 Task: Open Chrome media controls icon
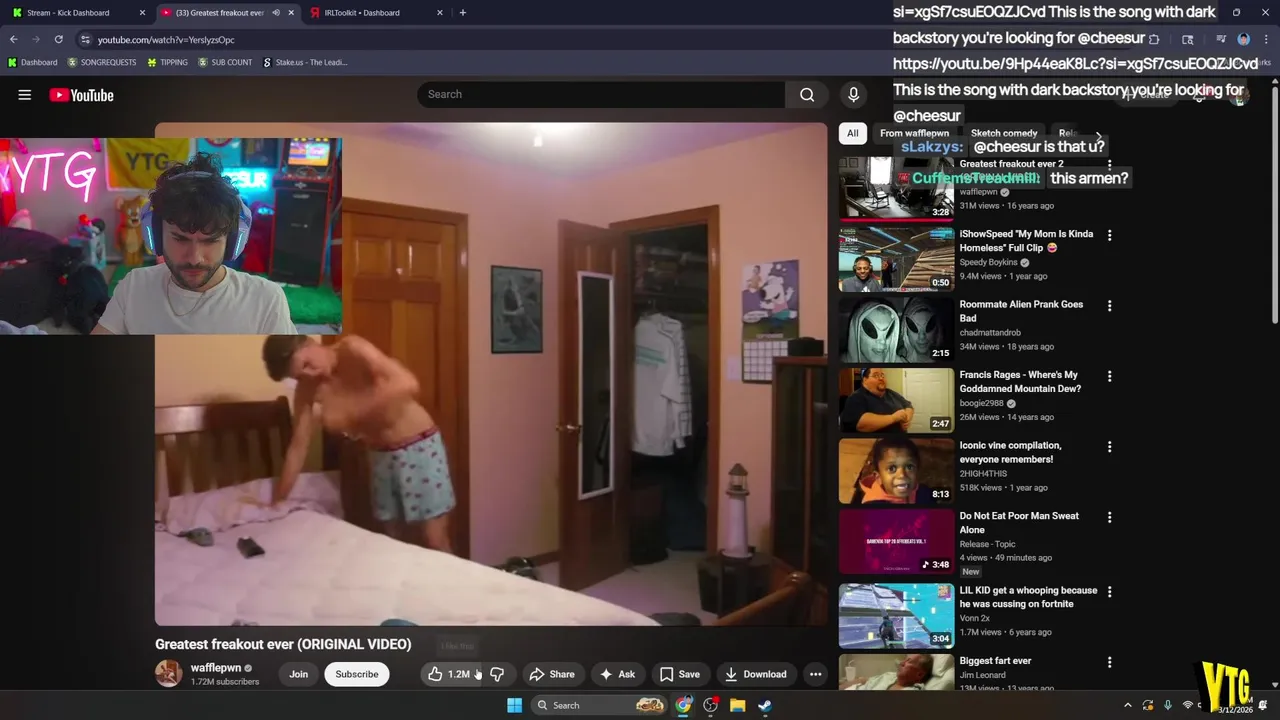click(x=1220, y=39)
